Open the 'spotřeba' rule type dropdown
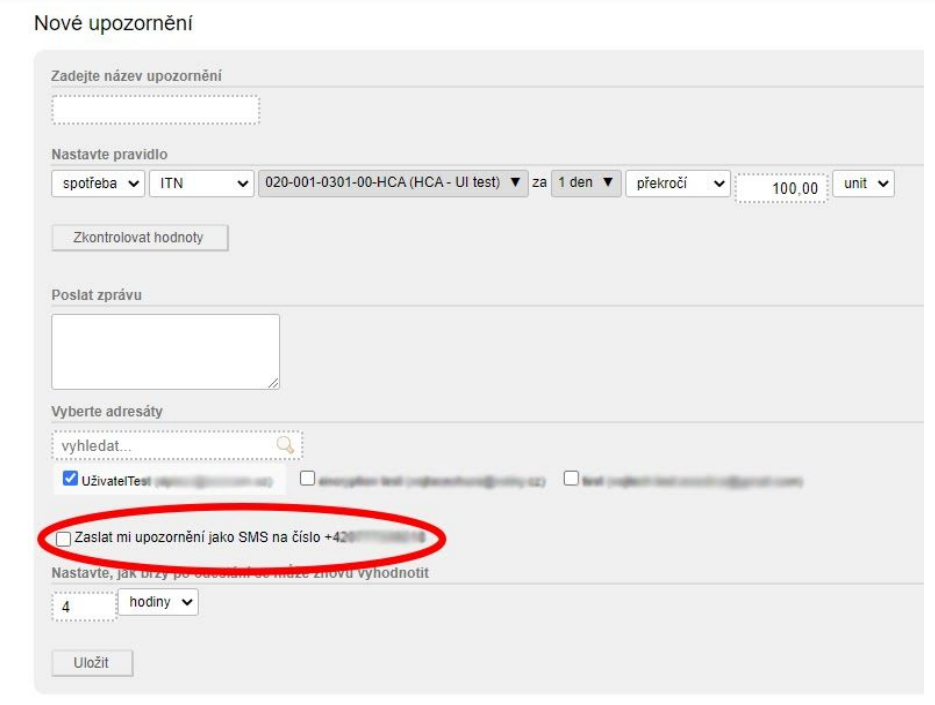This screenshot has width=935, height=705. tap(97, 184)
